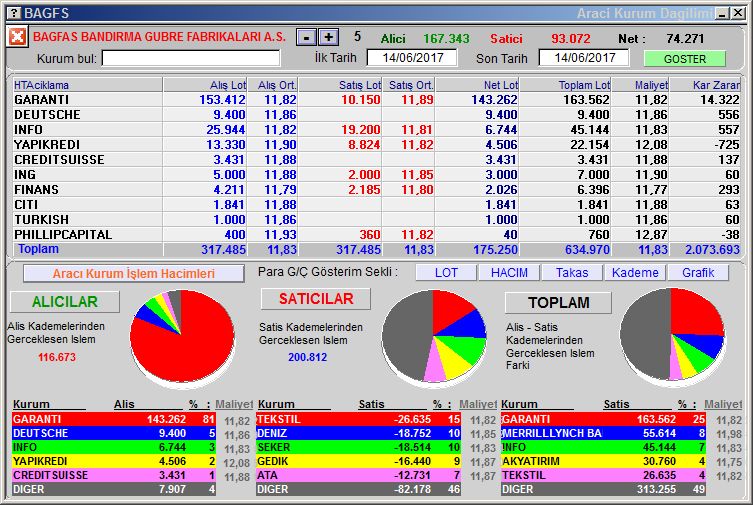Select the FINANS row in the table
Screen dimensions: 753x505
376,190
